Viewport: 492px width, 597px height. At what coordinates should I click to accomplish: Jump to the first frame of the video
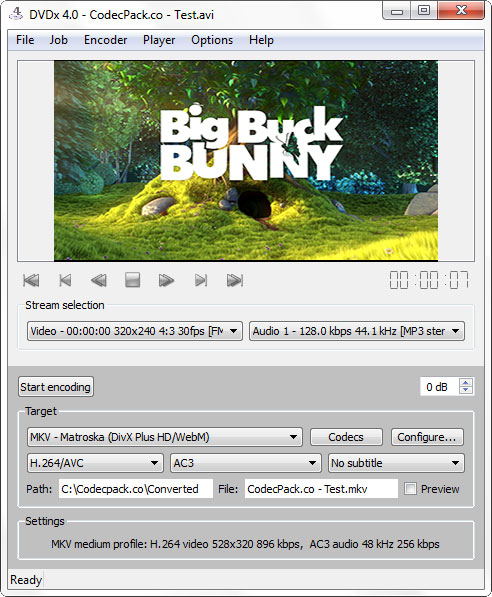[x=31, y=280]
